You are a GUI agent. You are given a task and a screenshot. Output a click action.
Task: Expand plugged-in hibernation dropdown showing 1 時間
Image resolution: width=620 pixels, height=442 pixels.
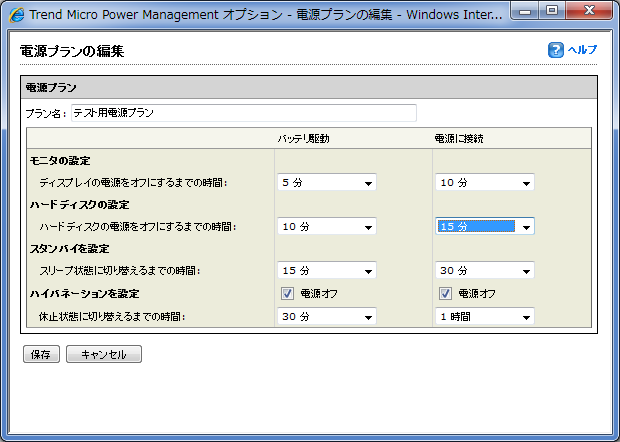pos(485,317)
